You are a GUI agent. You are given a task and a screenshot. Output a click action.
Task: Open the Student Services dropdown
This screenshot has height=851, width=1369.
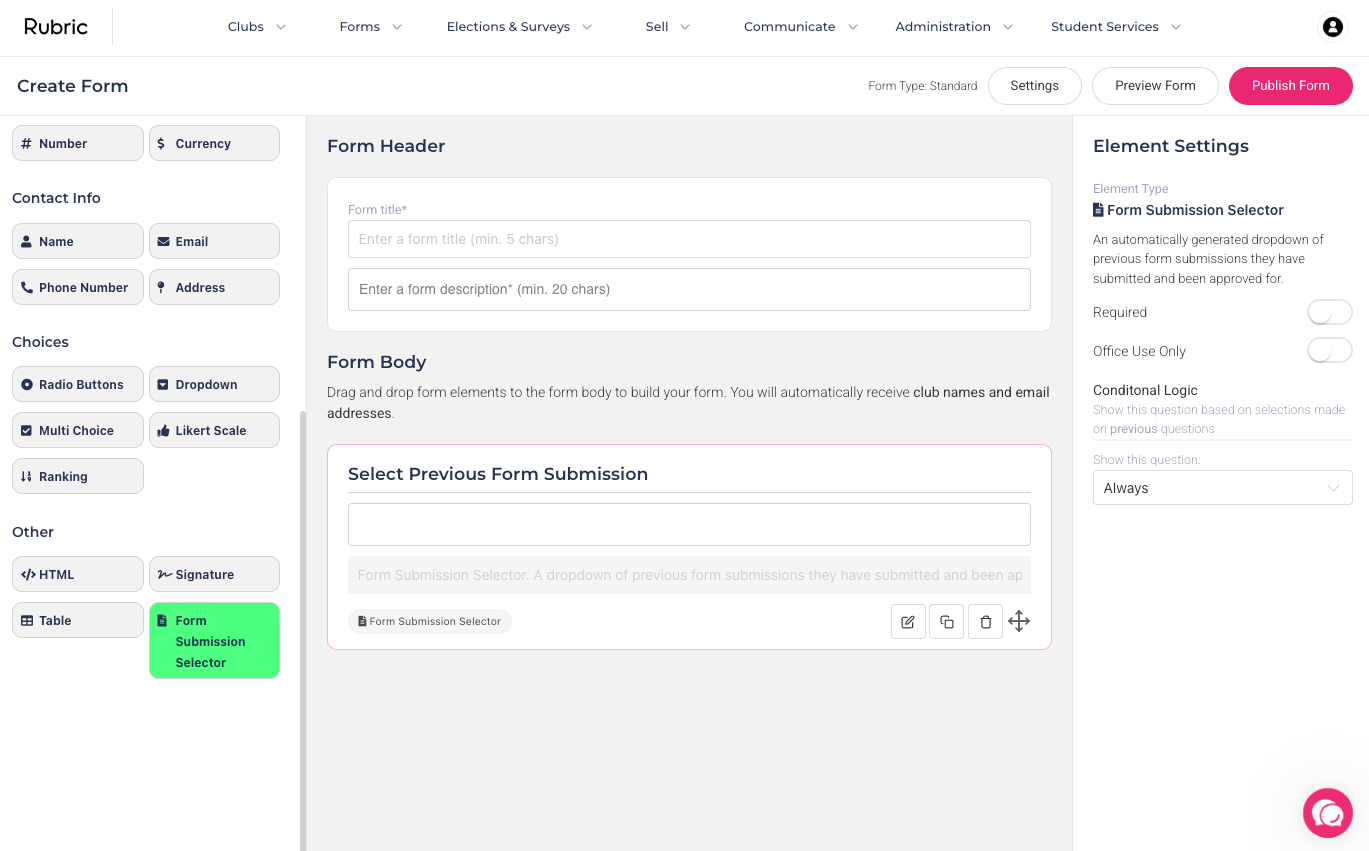click(1115, 27)
